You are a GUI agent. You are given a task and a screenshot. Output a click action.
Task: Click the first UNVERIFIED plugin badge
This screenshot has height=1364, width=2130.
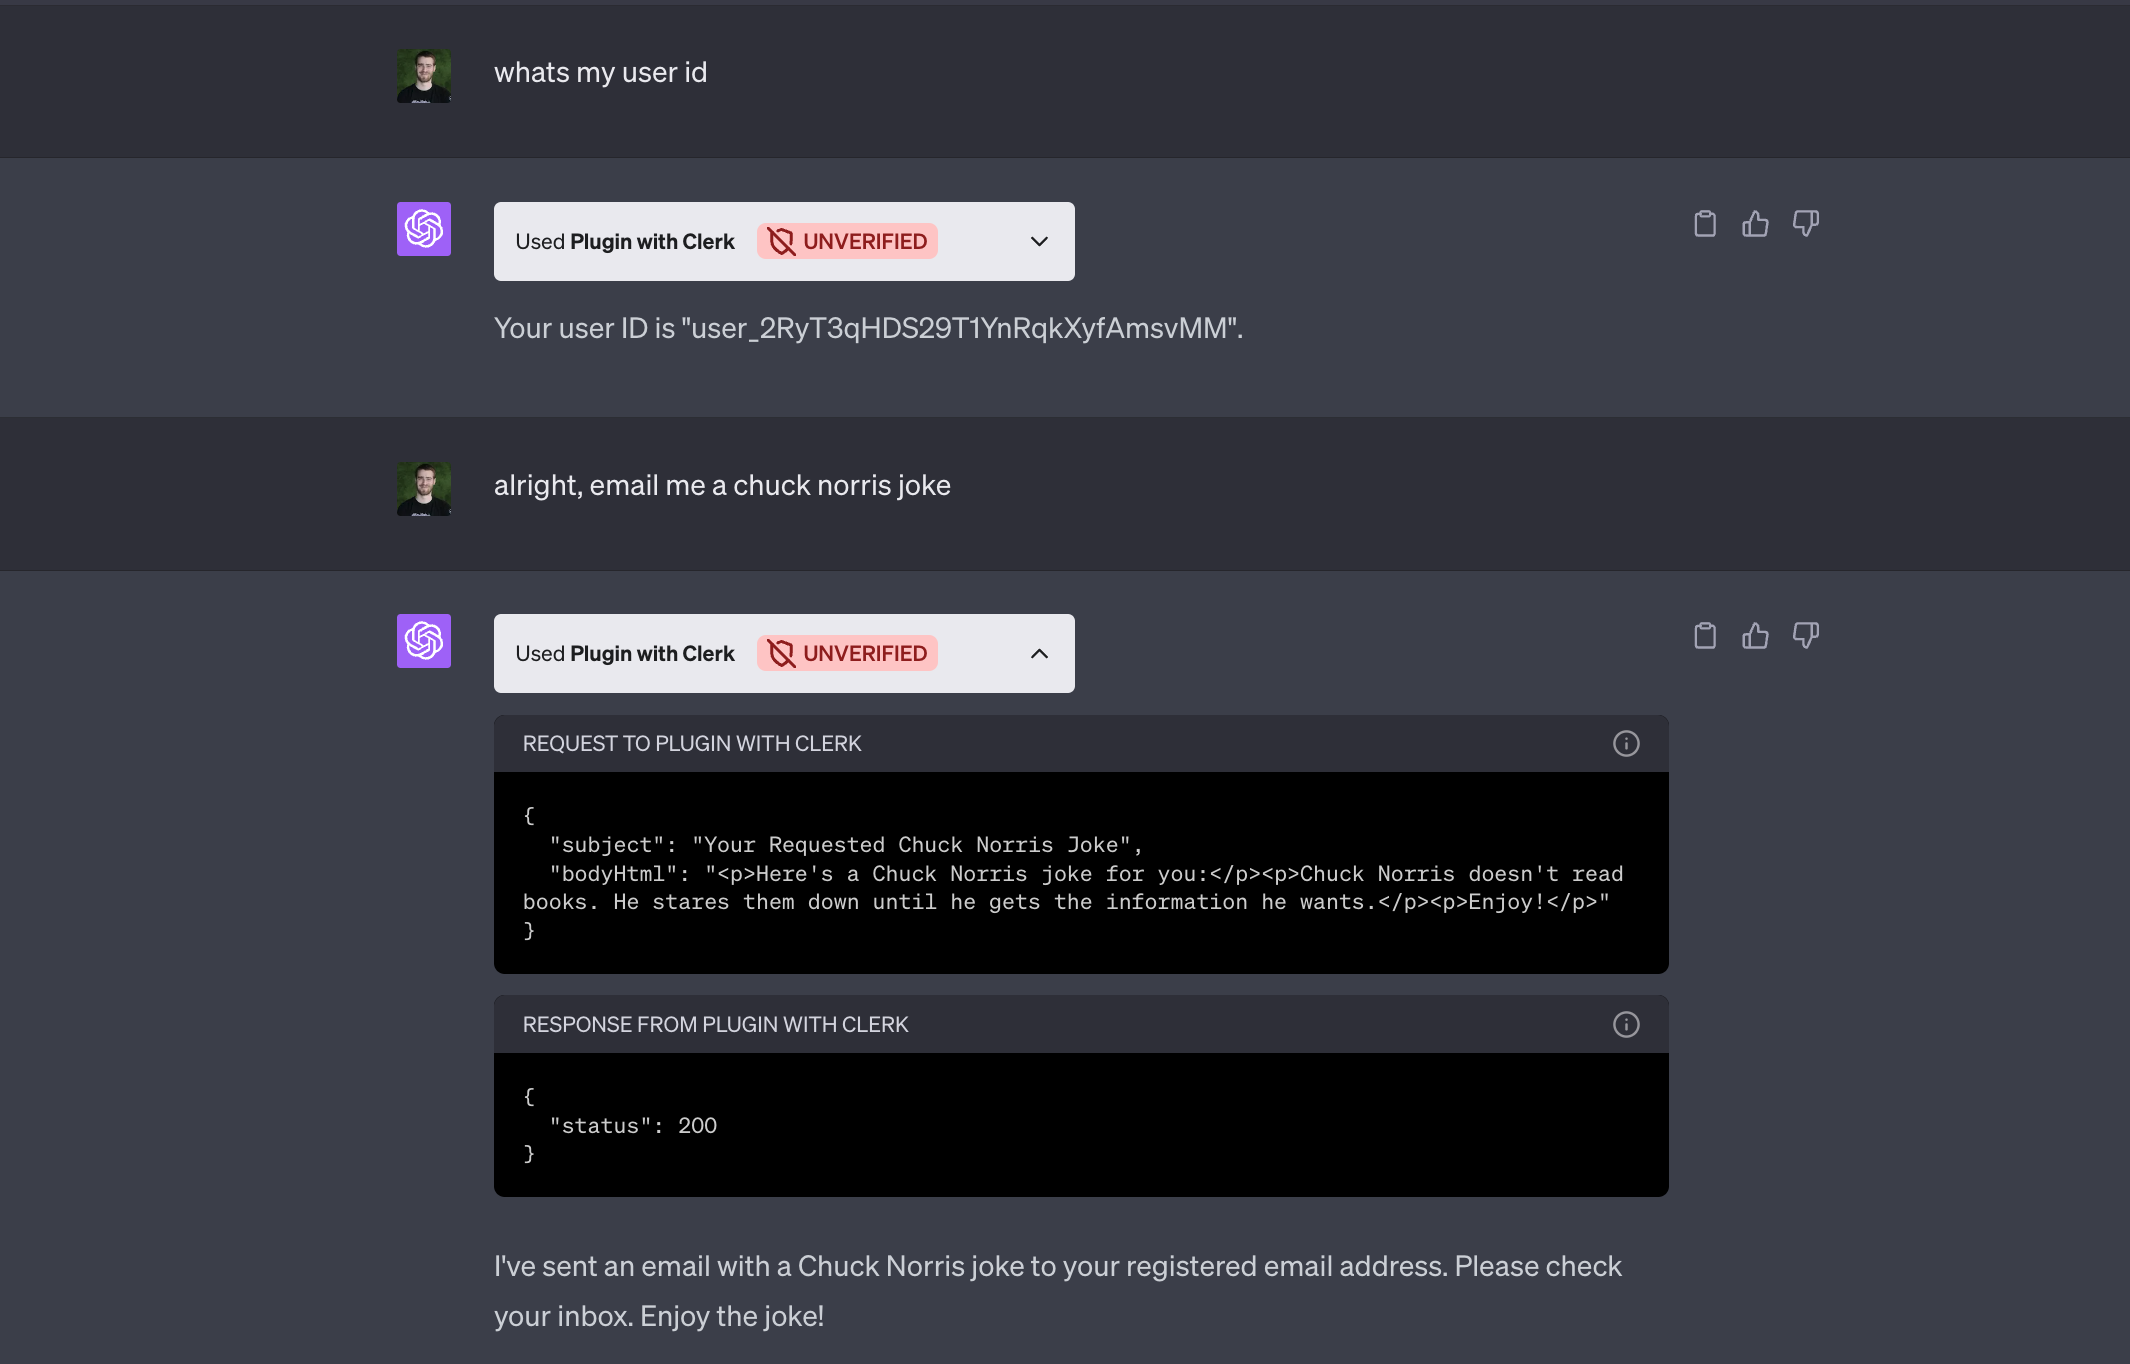tap(847, 241)
